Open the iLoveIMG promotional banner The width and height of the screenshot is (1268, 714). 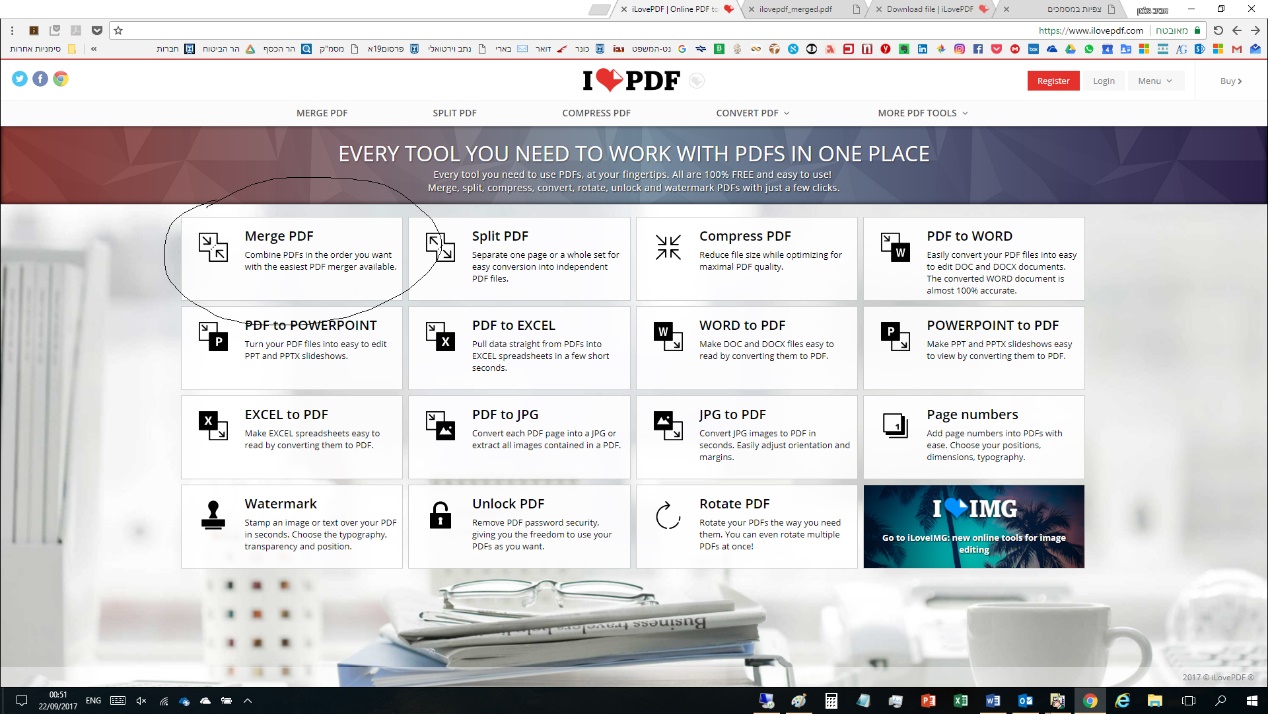click(x=974, y=526)
